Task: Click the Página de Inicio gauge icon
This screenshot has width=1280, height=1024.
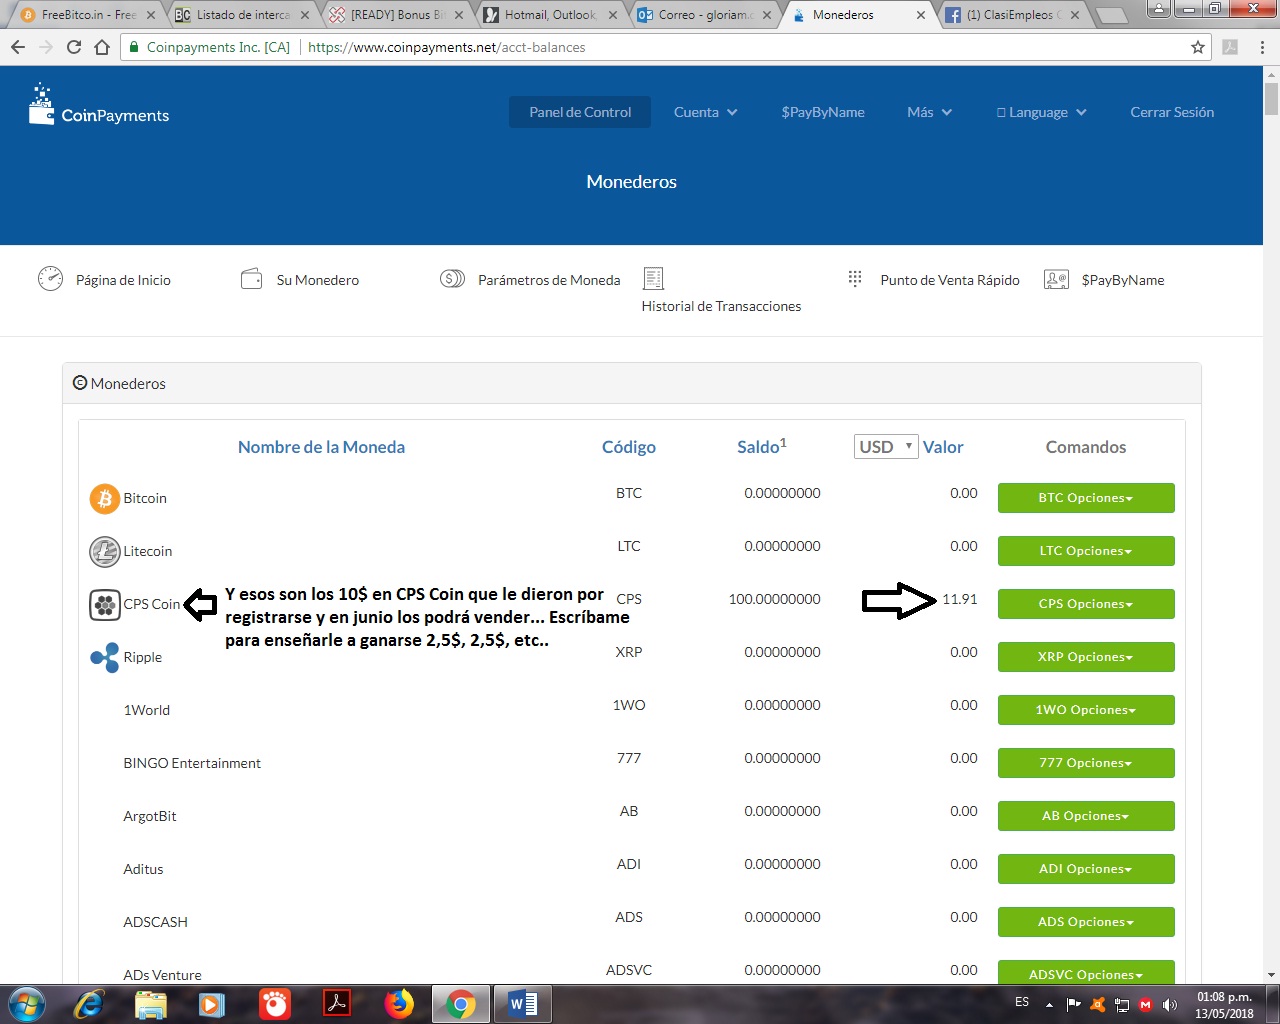Action: coord(50,279)
